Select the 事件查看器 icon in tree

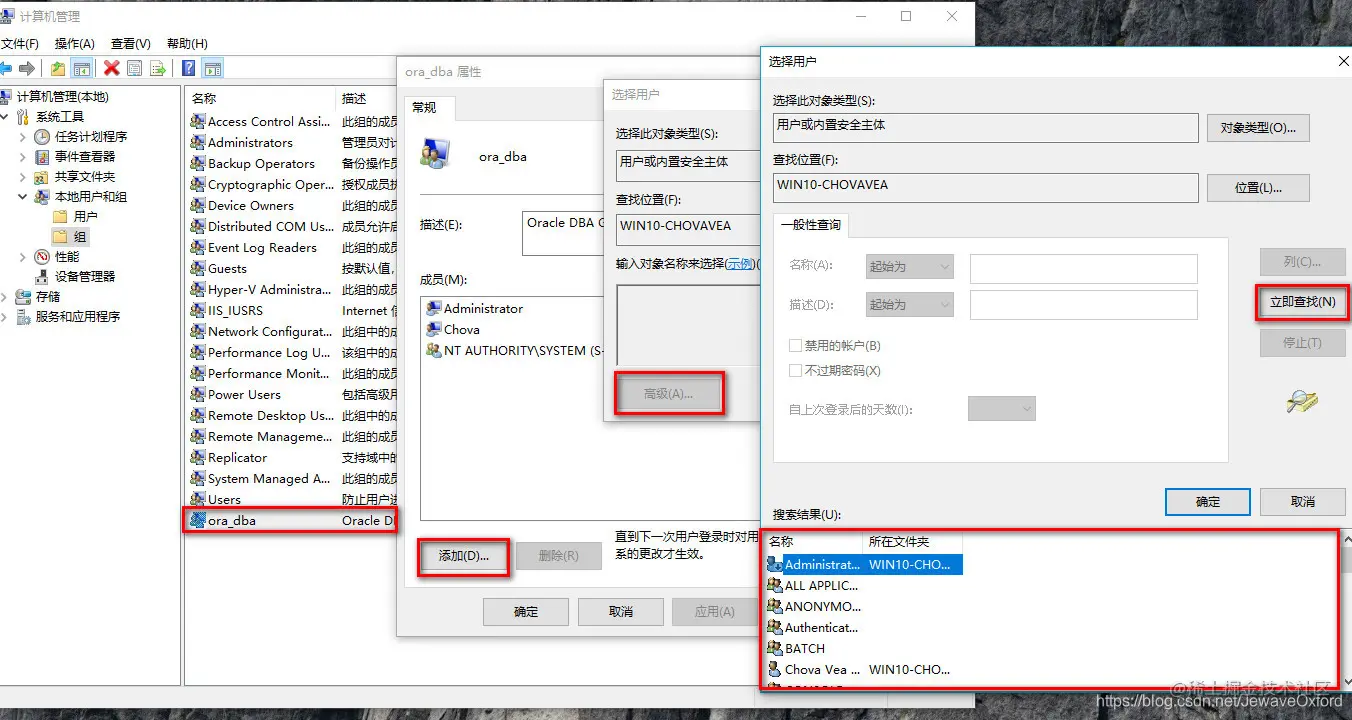42,157
